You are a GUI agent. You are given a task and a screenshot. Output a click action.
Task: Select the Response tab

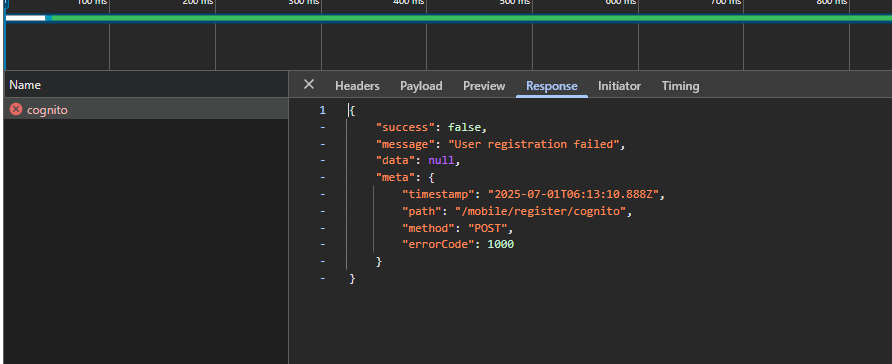click(x=552, y=86)
